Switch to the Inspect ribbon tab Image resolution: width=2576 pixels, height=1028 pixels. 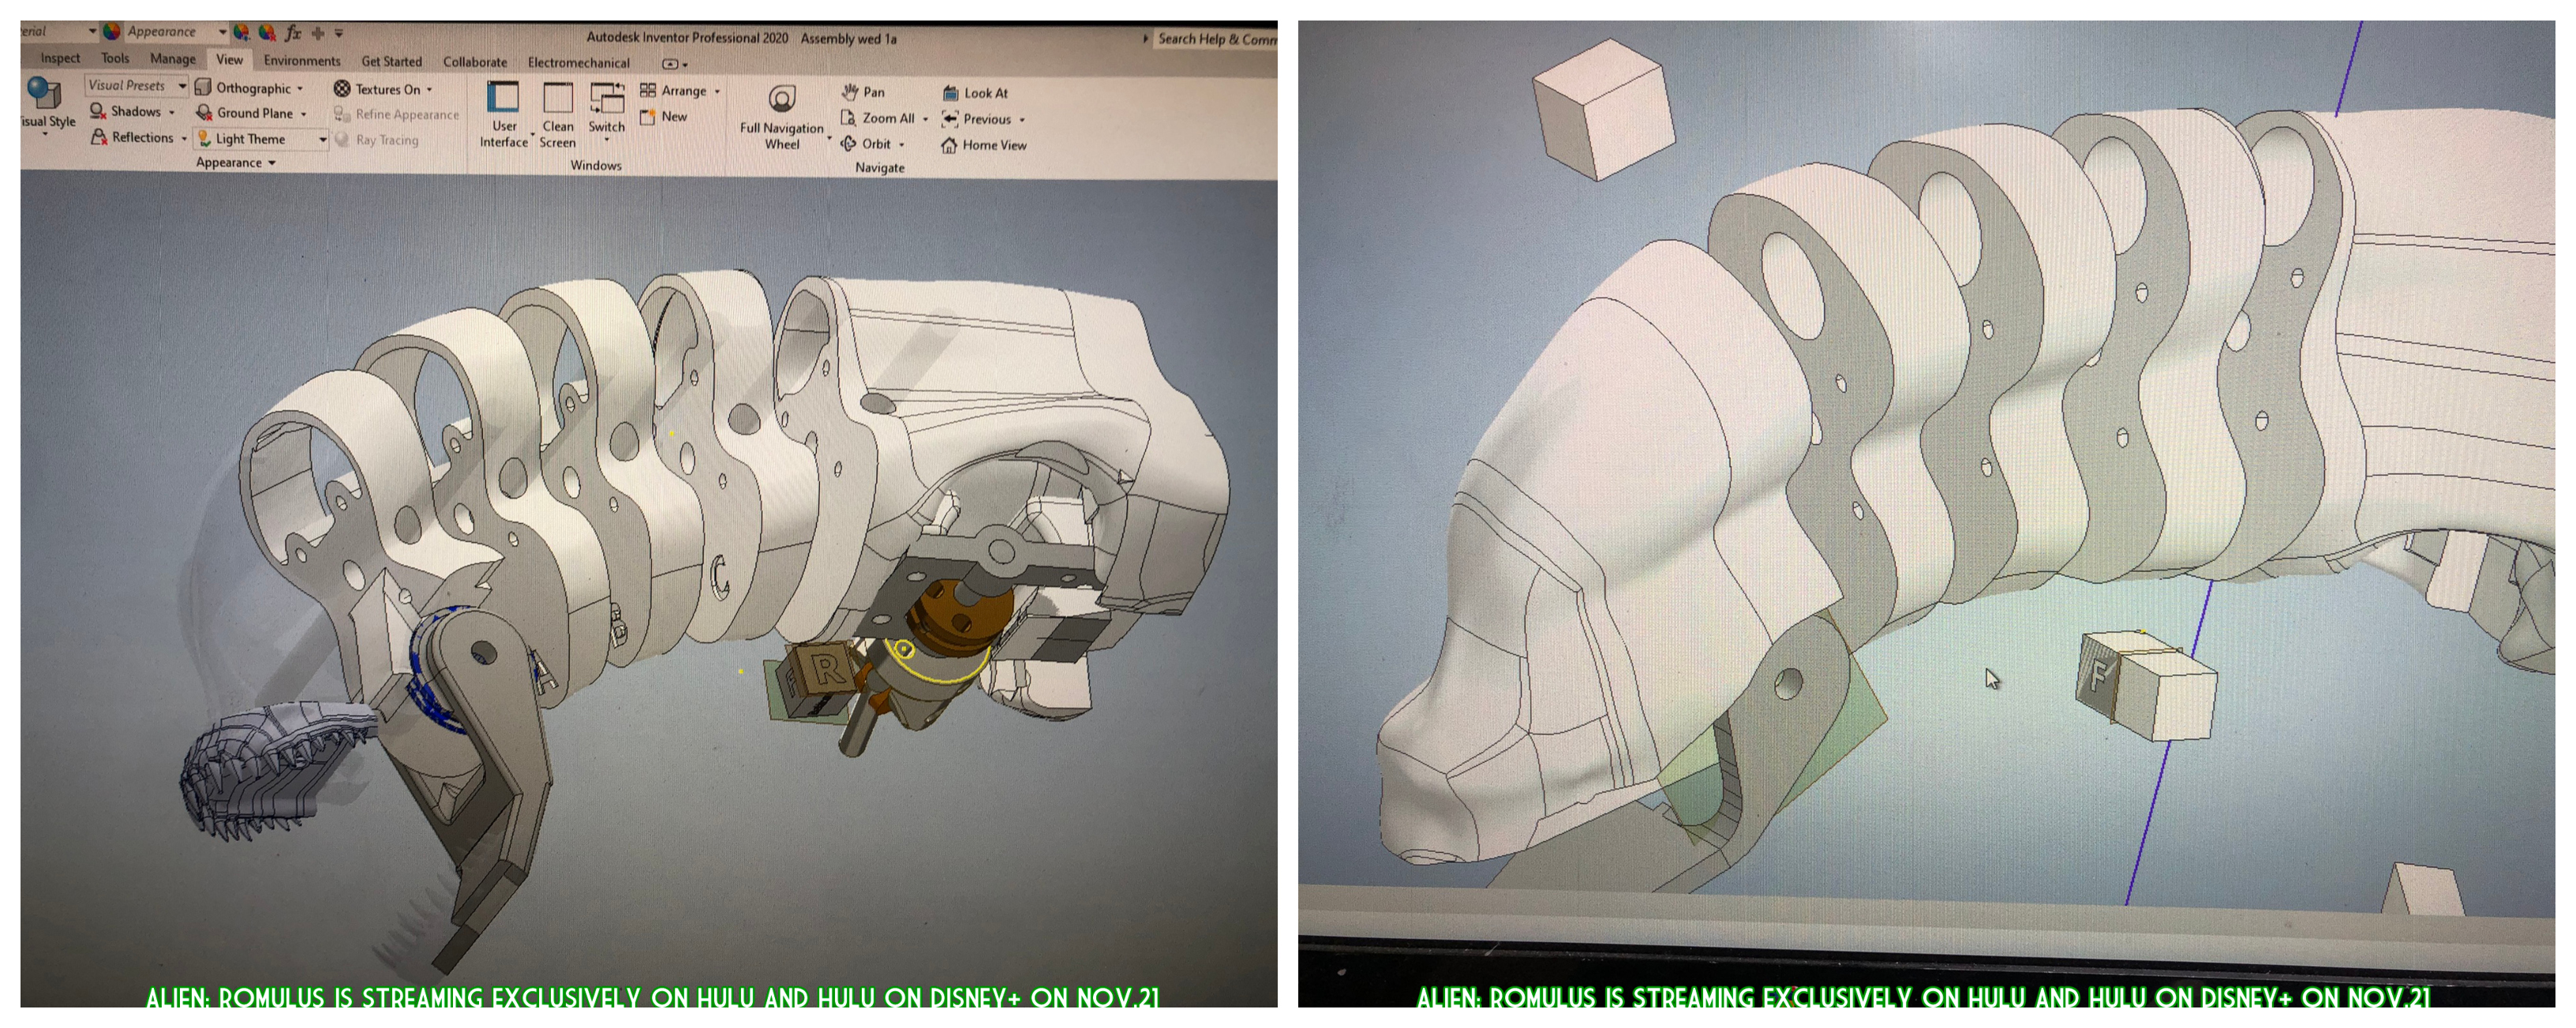(x=60, y=58)
